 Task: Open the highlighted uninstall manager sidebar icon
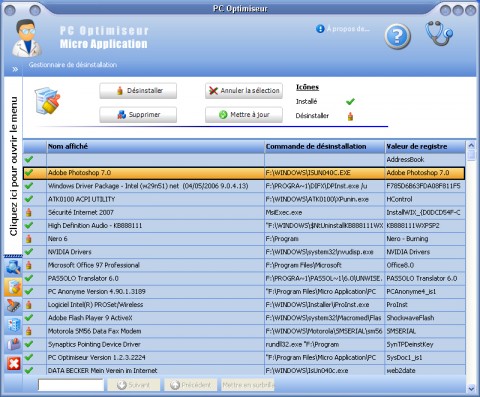(x=13, y=287)
